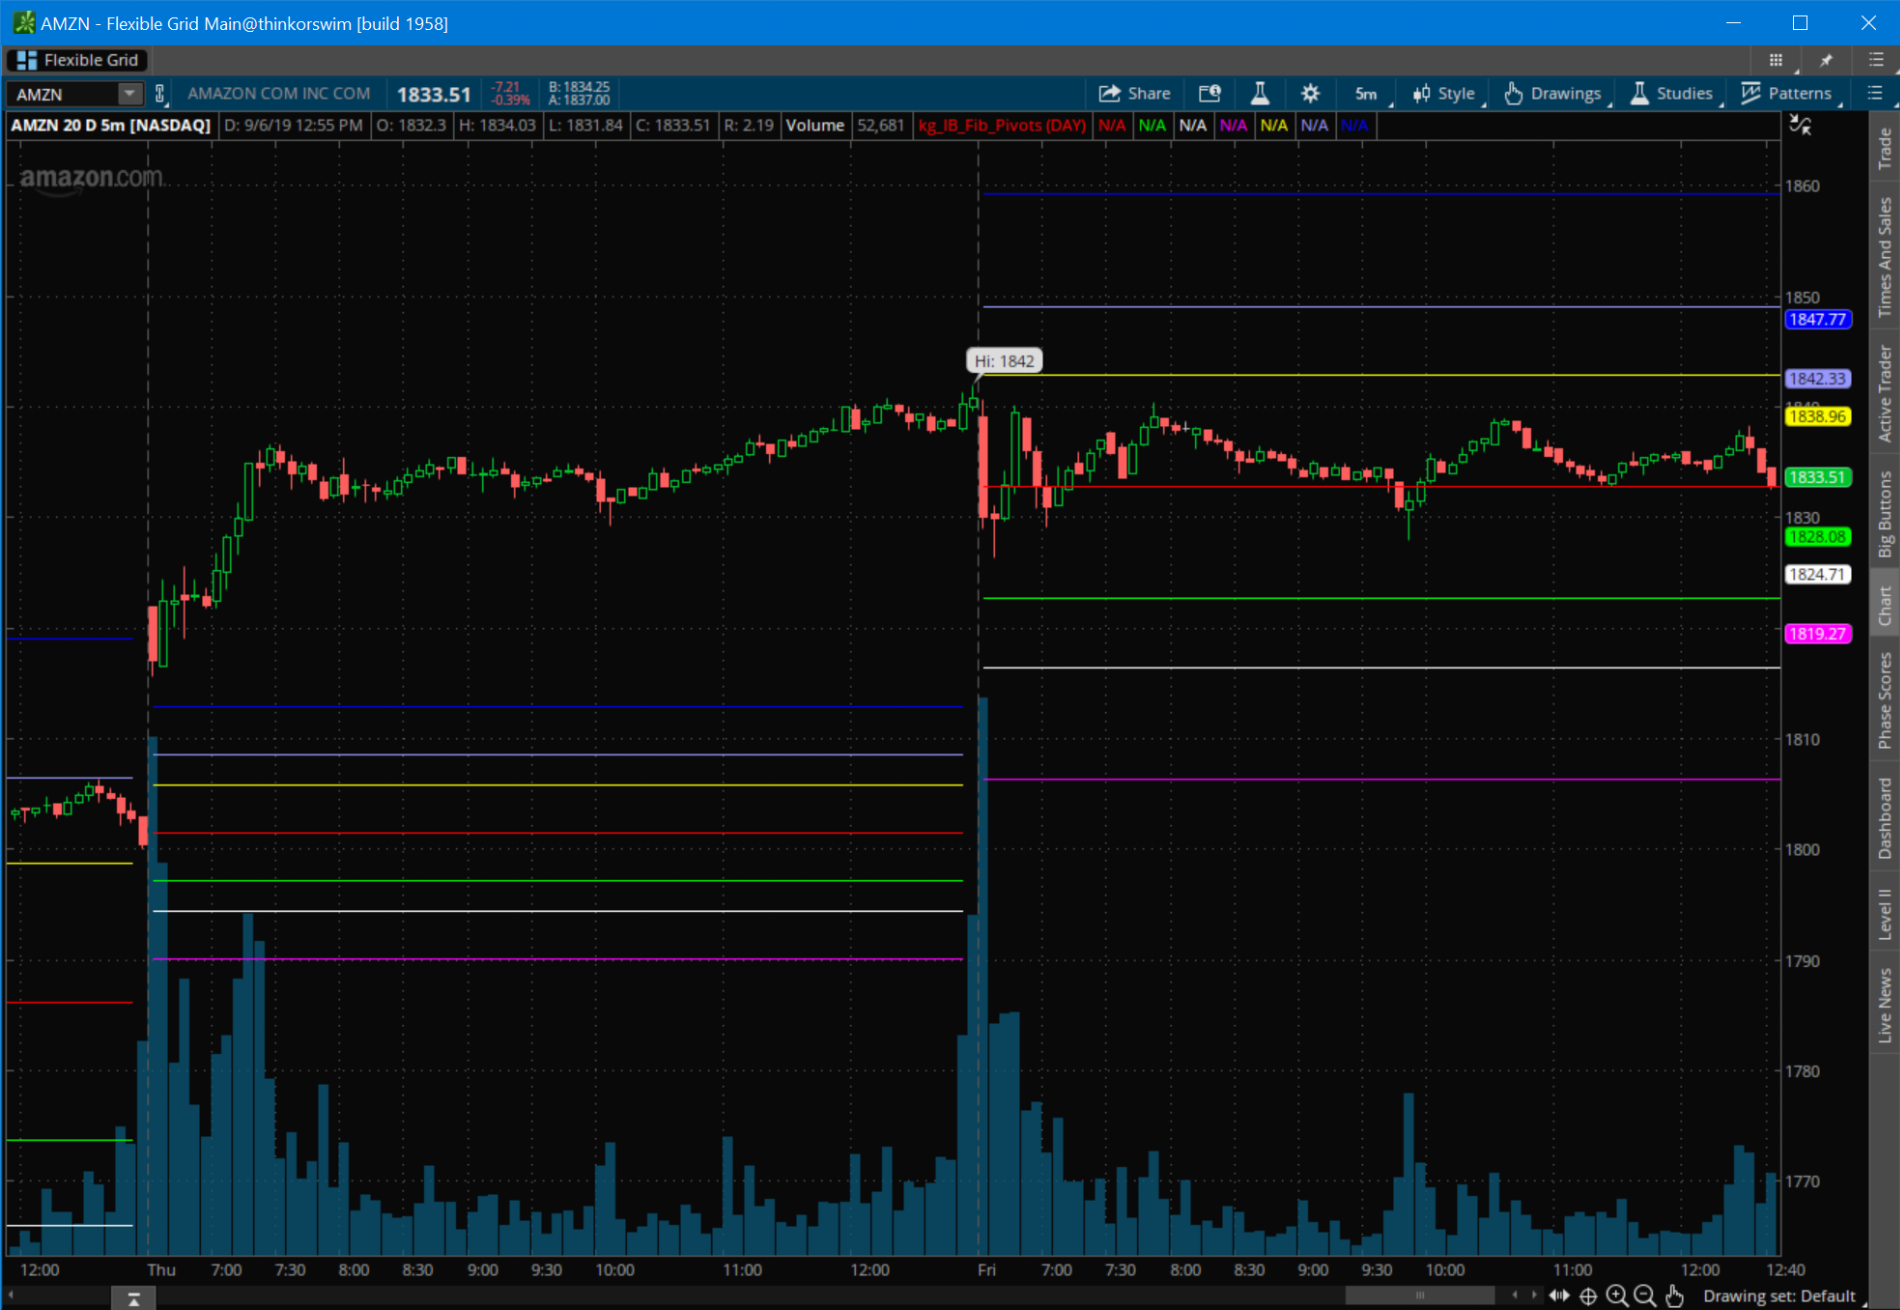Image resolution: width=1900 pixels, height=1310 pixels.
Task: Click the chart settings gear icon
Action: point(1310,94)
